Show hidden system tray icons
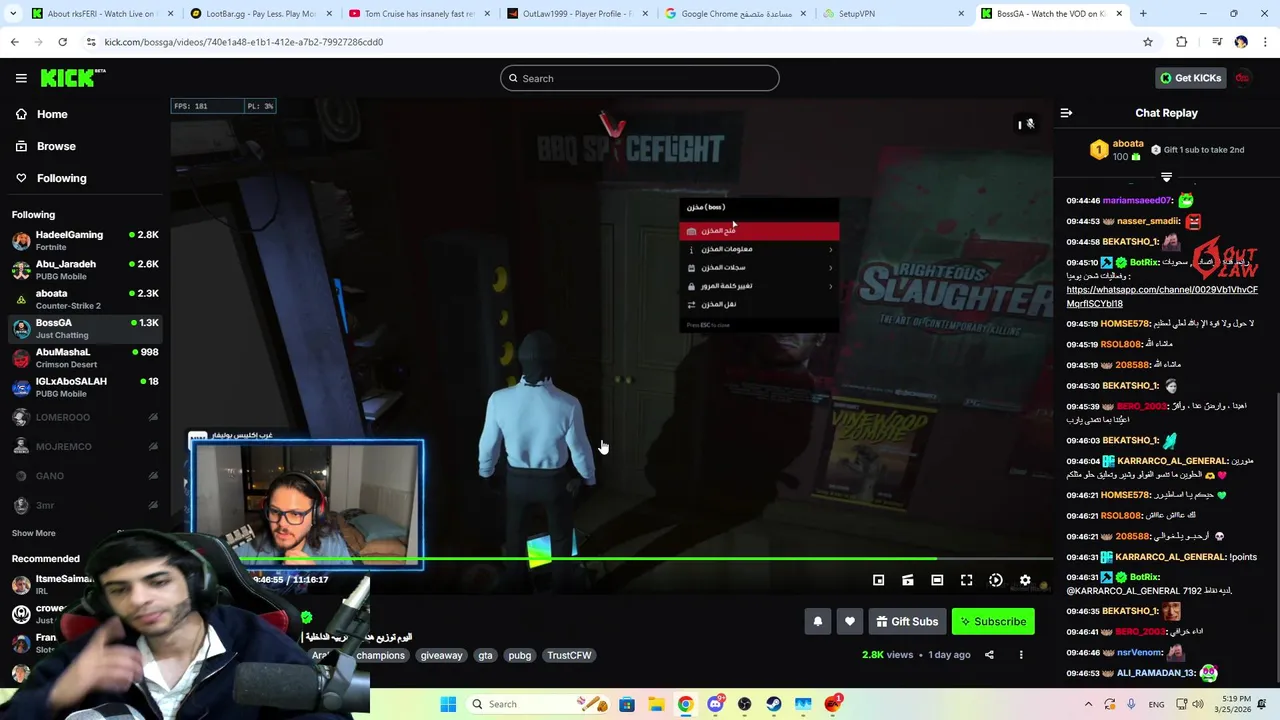The image size is (1280, 720). tap(1088, 704)
